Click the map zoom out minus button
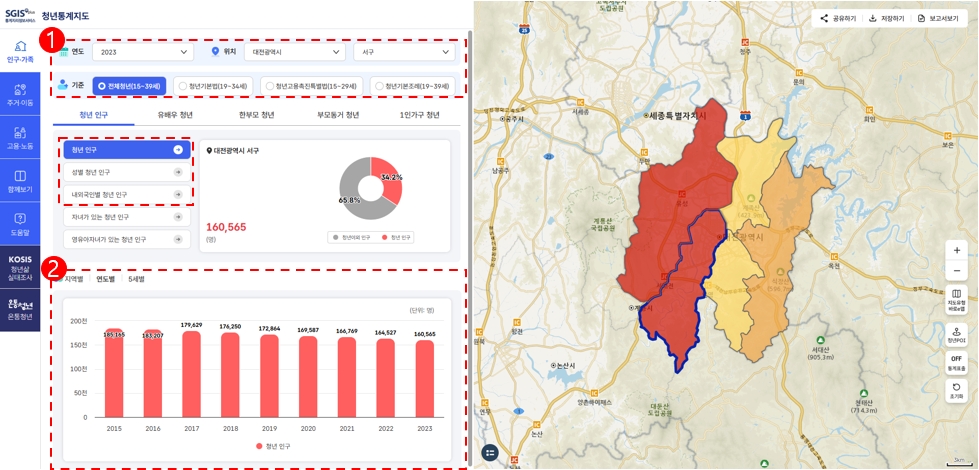 tap(956, 271)
